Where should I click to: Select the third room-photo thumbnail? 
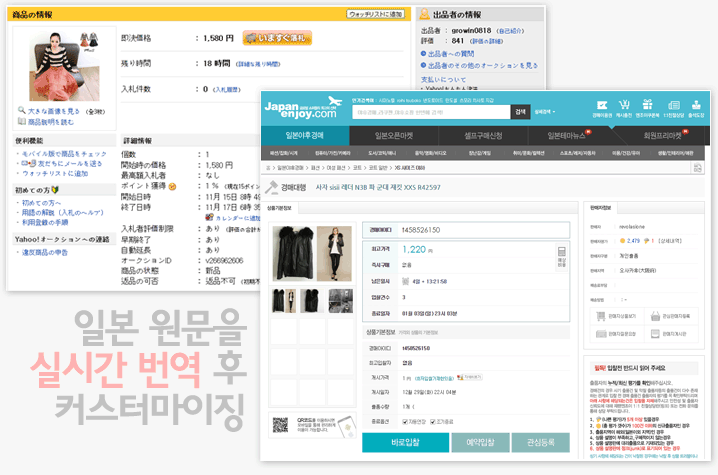click(x=341, y=300)
